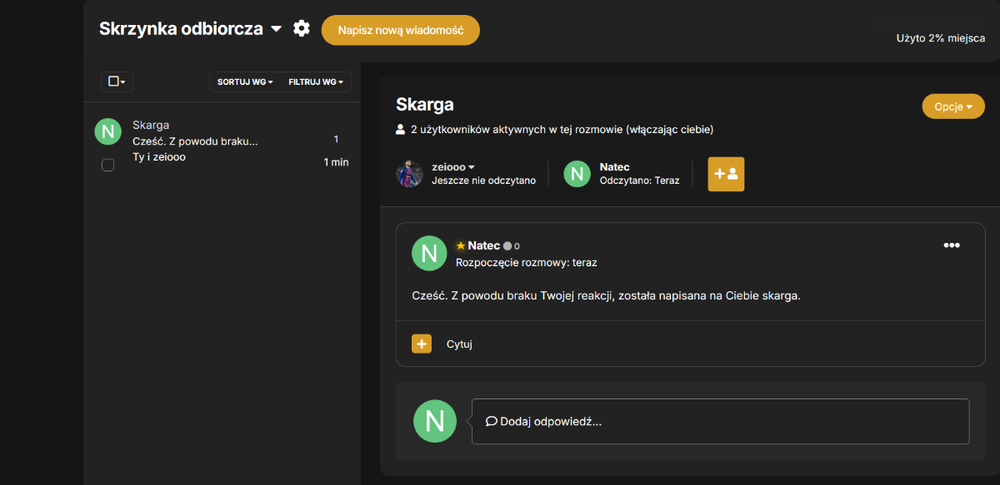1000x485 pixels.
Task: Click the yellow plus multiquote icon
Action: pos(422,344)
